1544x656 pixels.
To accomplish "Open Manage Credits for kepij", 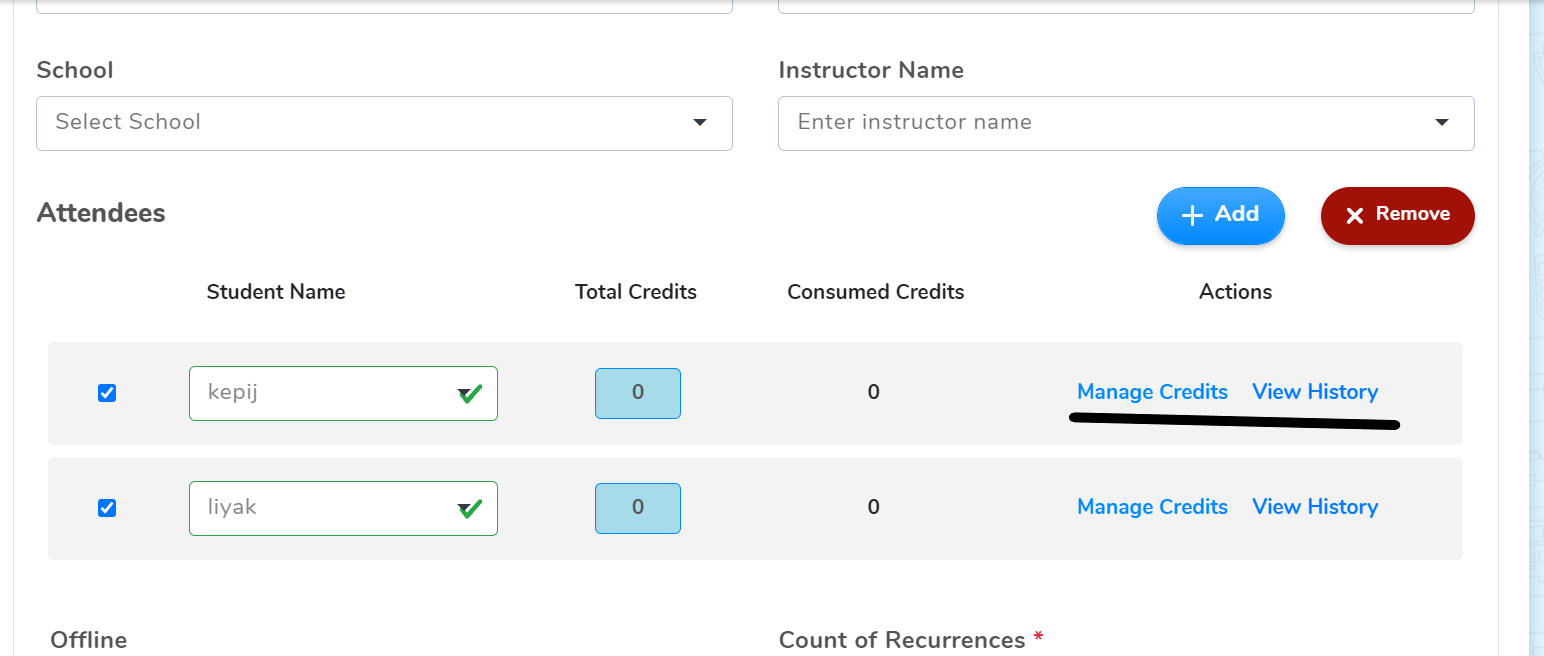I will coord(1152,392).
